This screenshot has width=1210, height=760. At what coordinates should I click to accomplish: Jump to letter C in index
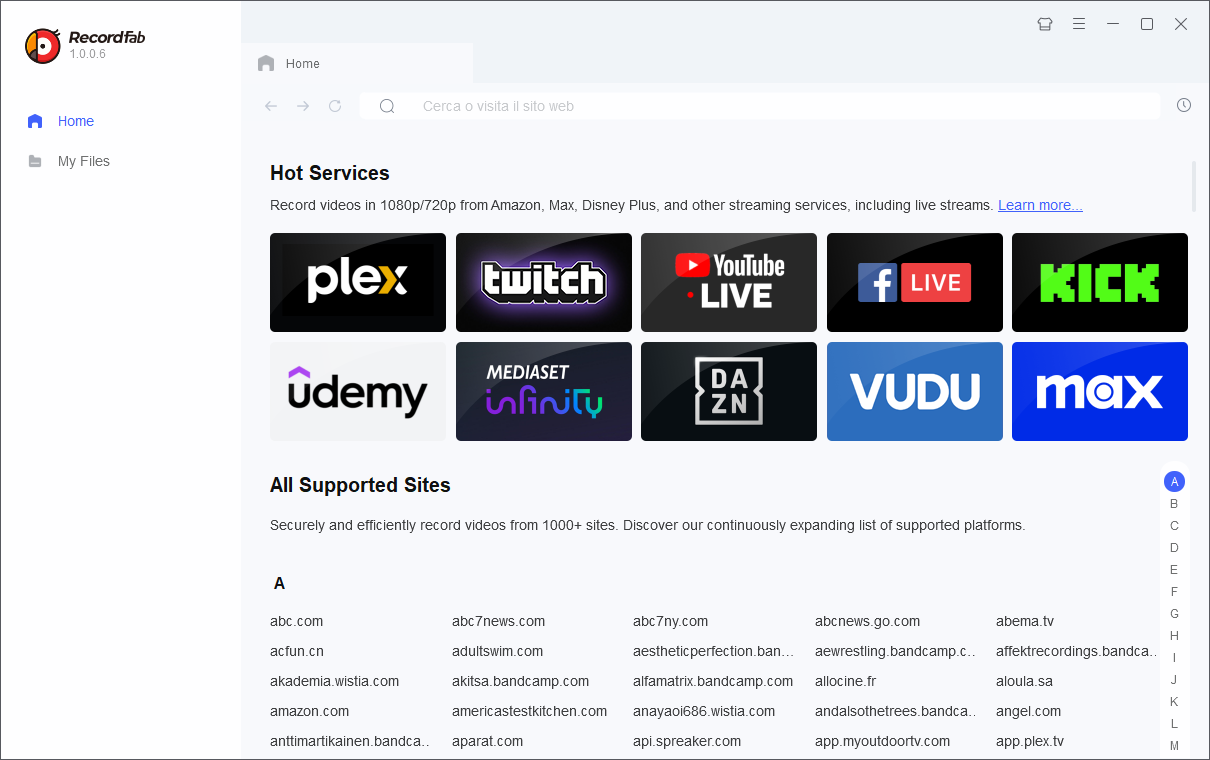tap(1174, 526)
